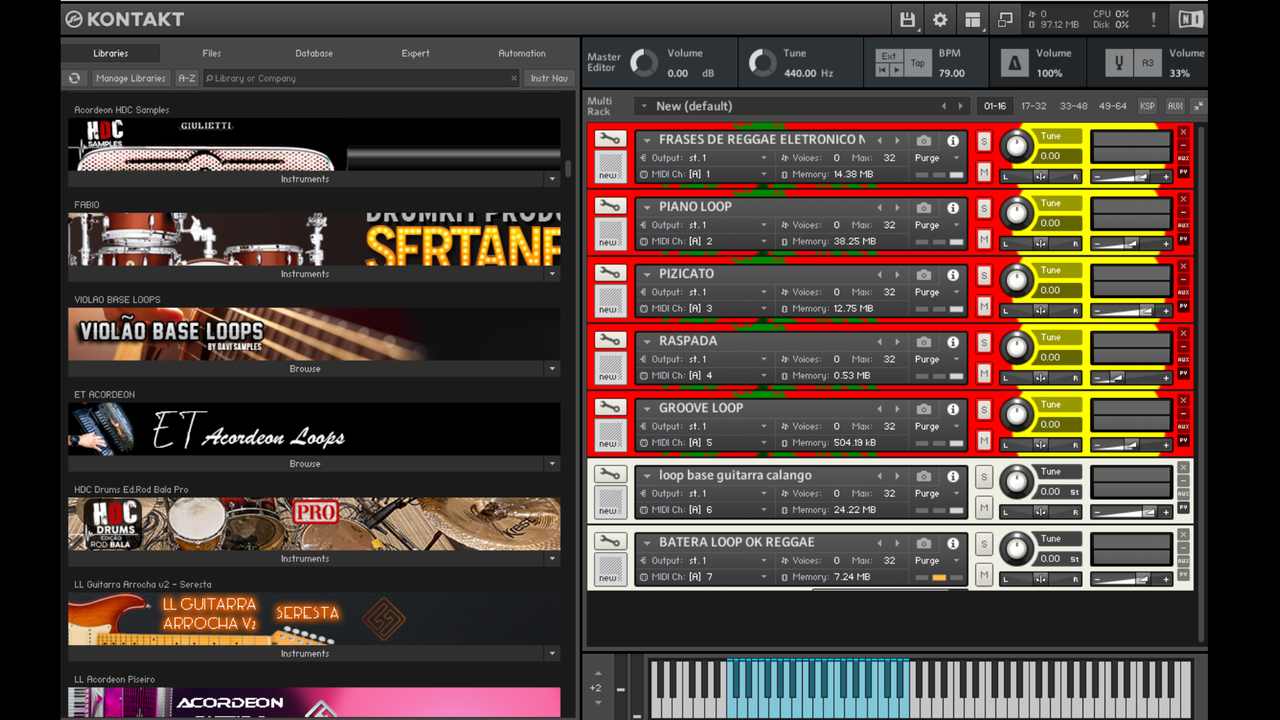This screenshot has width=1280, height=720.
Task: Click the Instr Nav button
Action: coord(549,78)
